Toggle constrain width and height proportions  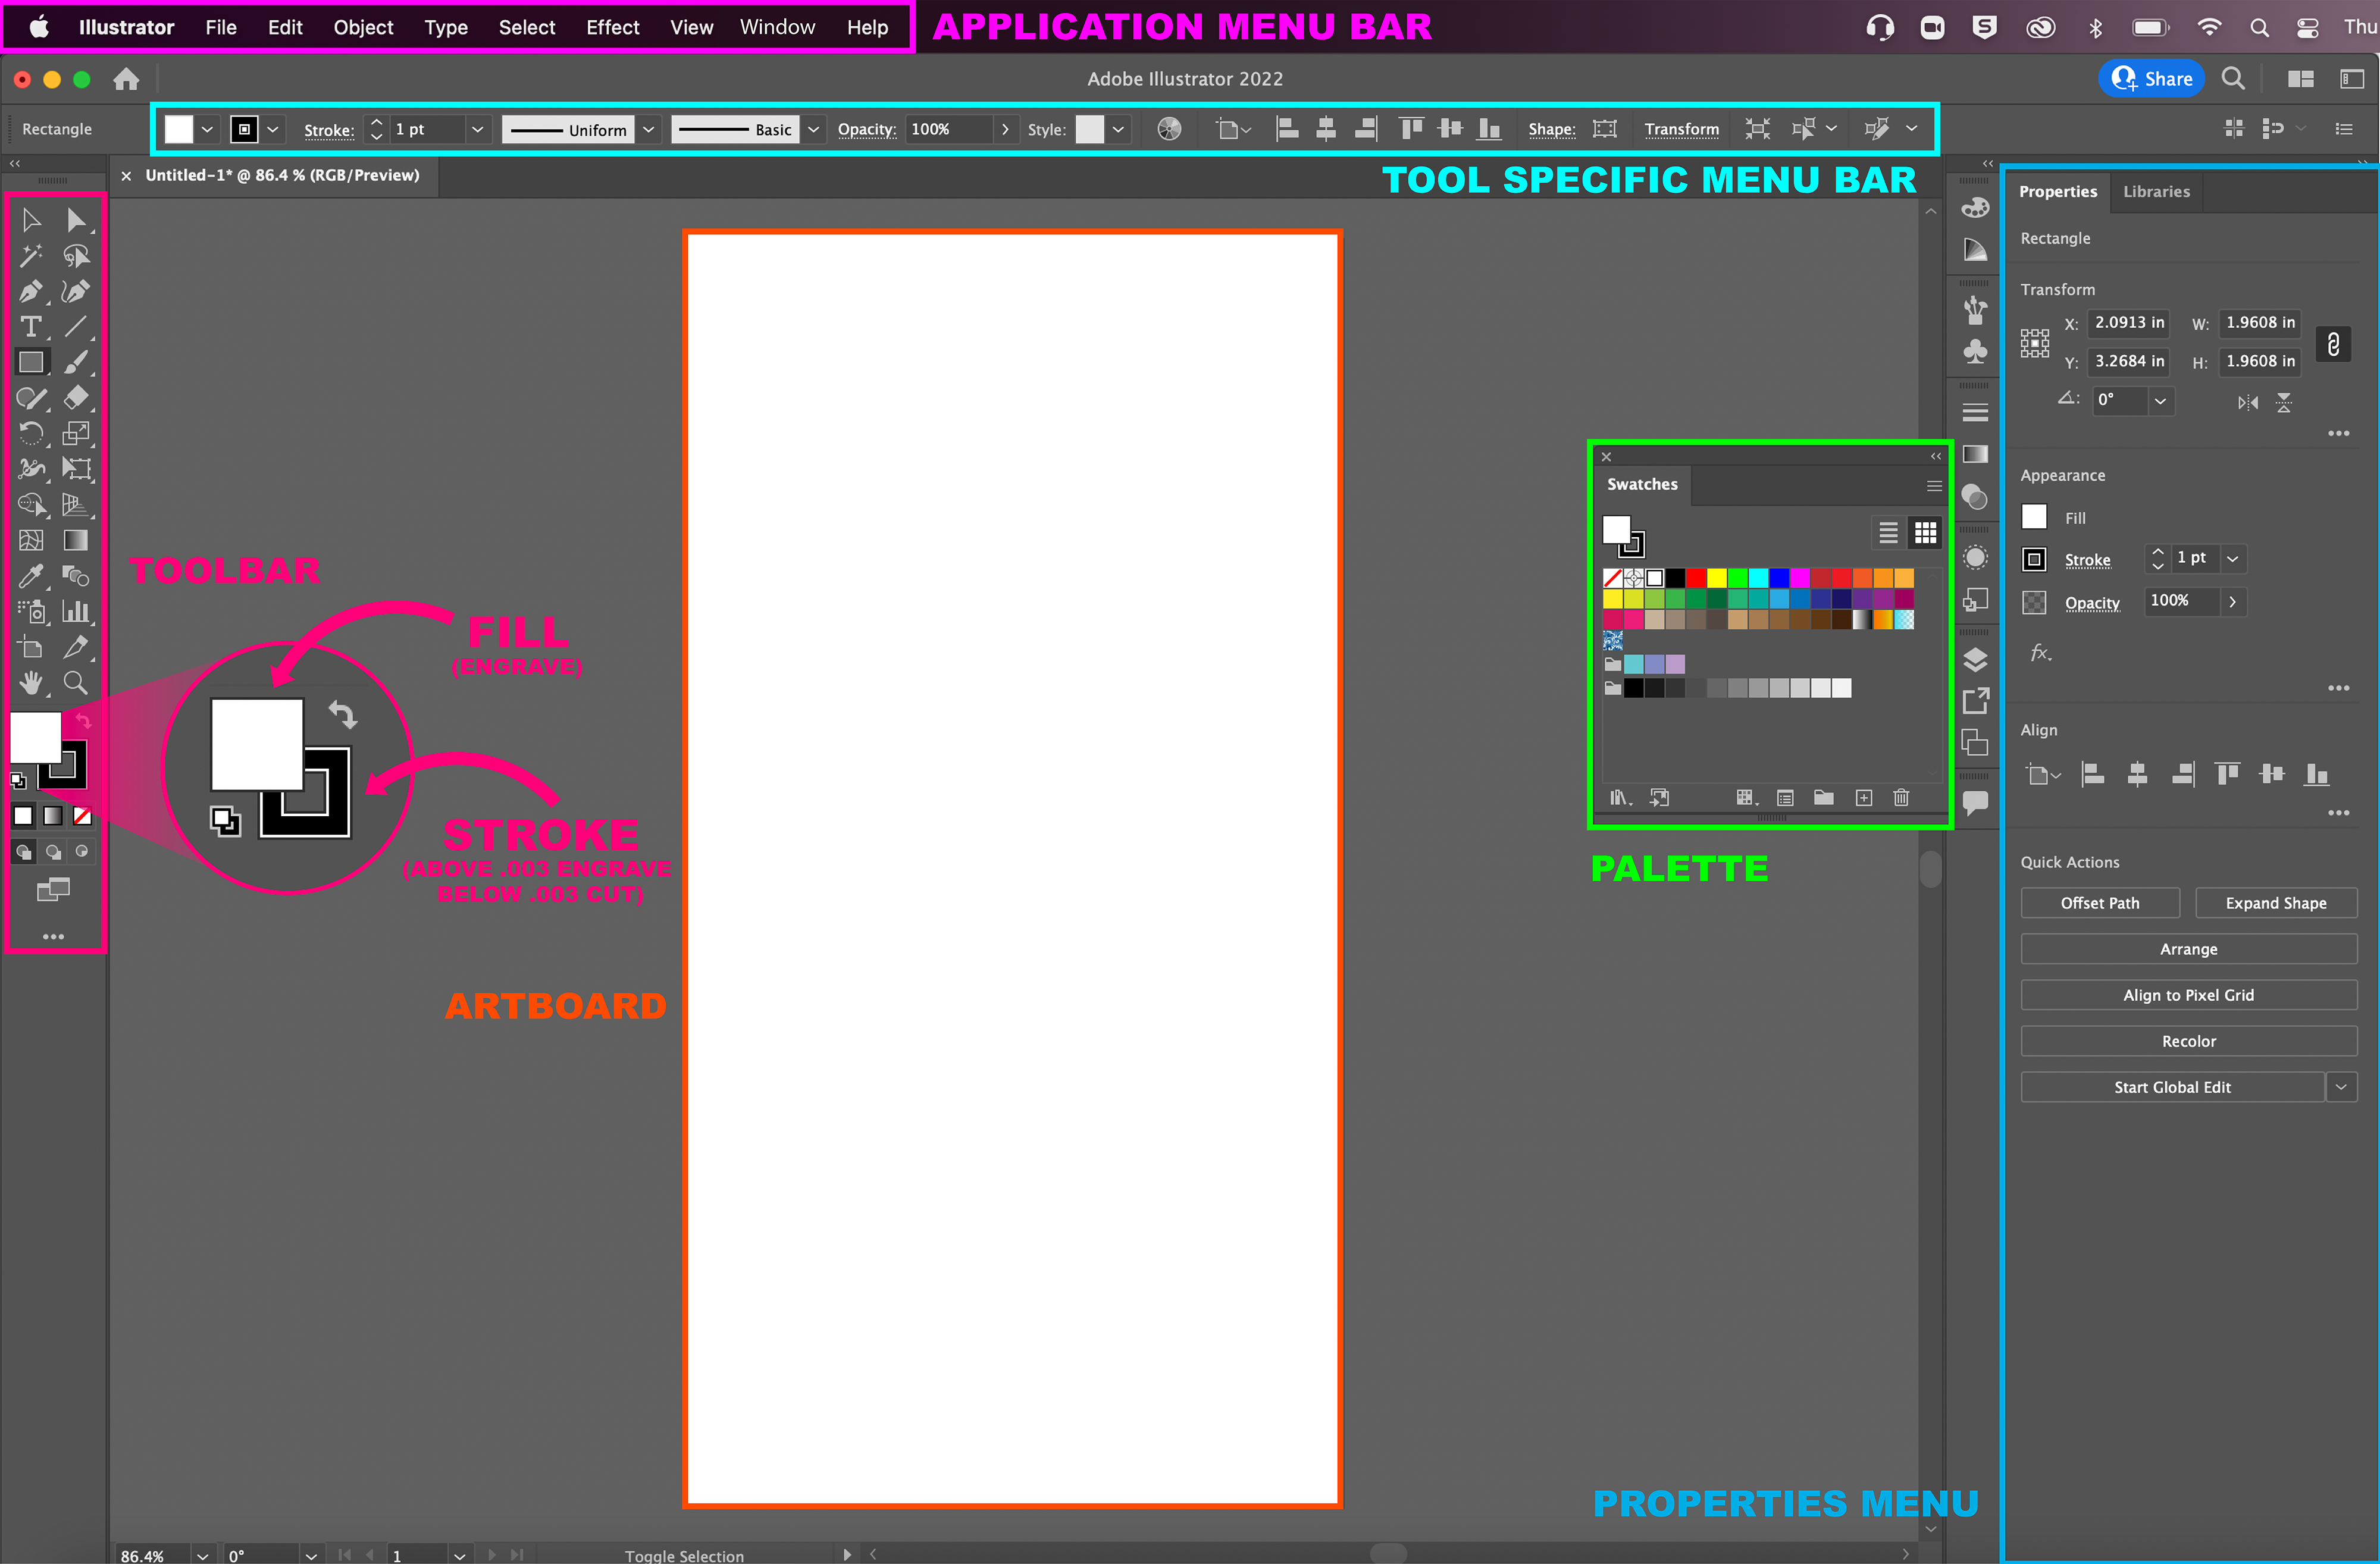point(2333,344)
